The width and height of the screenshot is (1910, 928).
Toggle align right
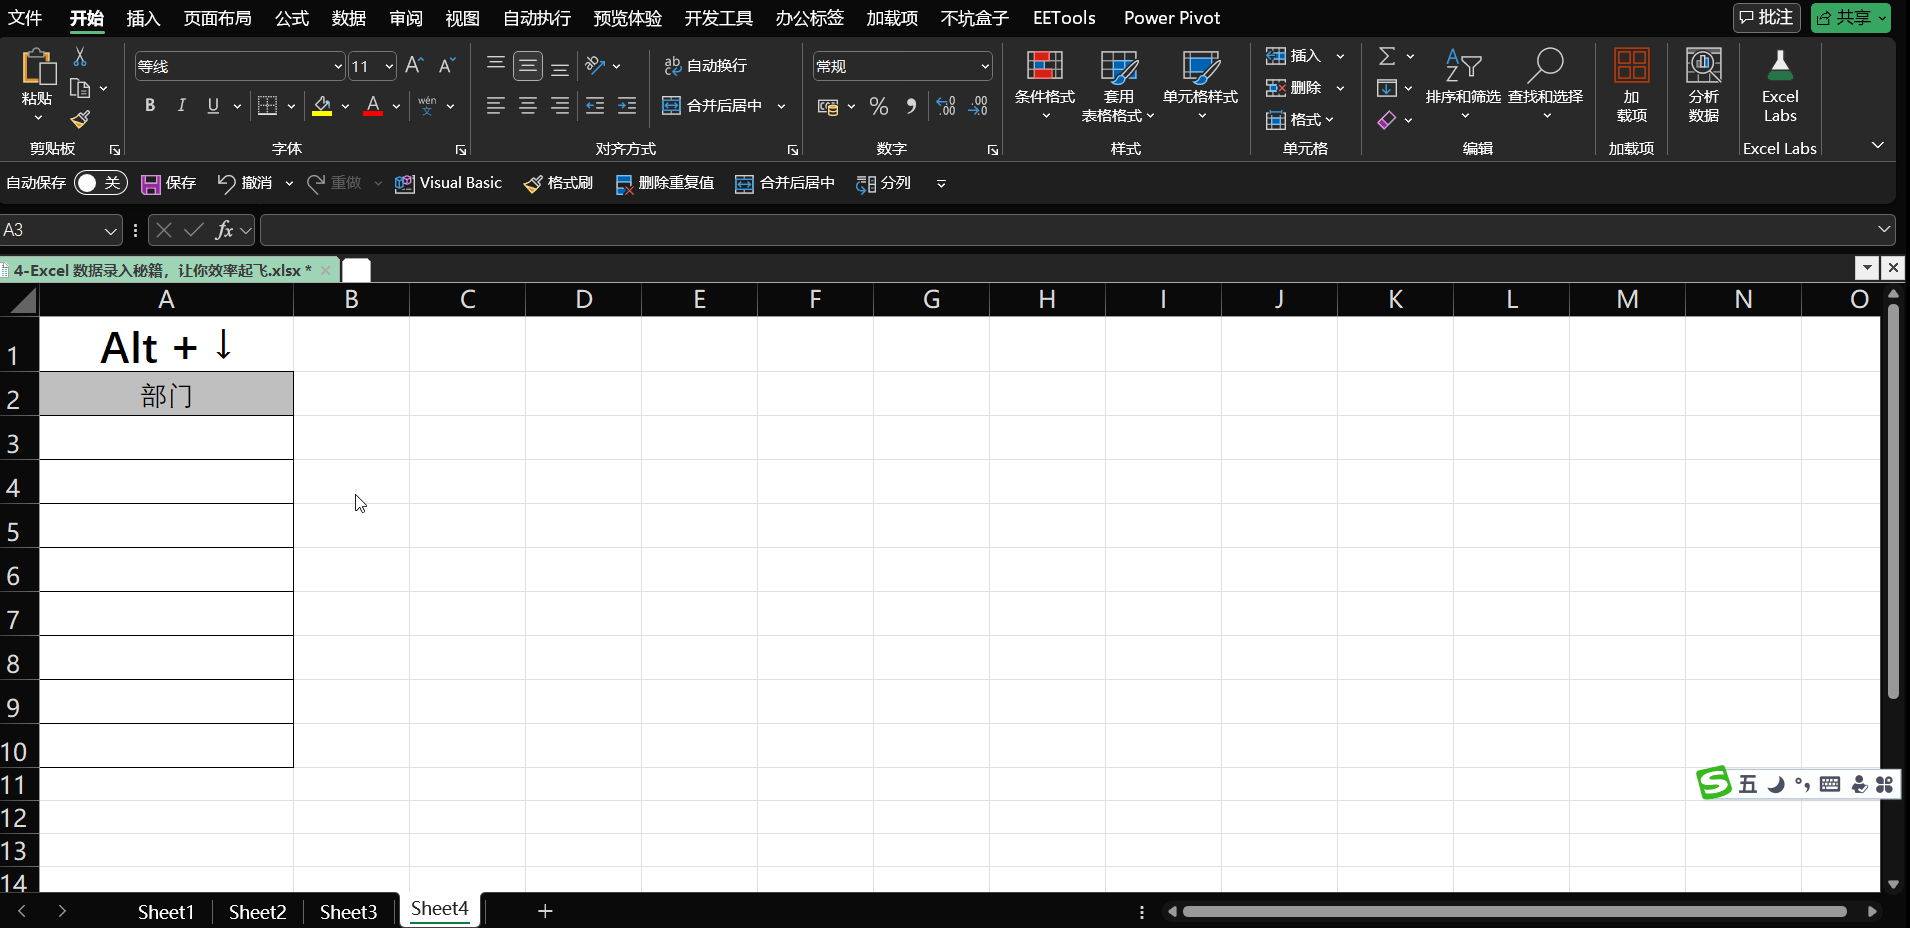click(560, 105)
